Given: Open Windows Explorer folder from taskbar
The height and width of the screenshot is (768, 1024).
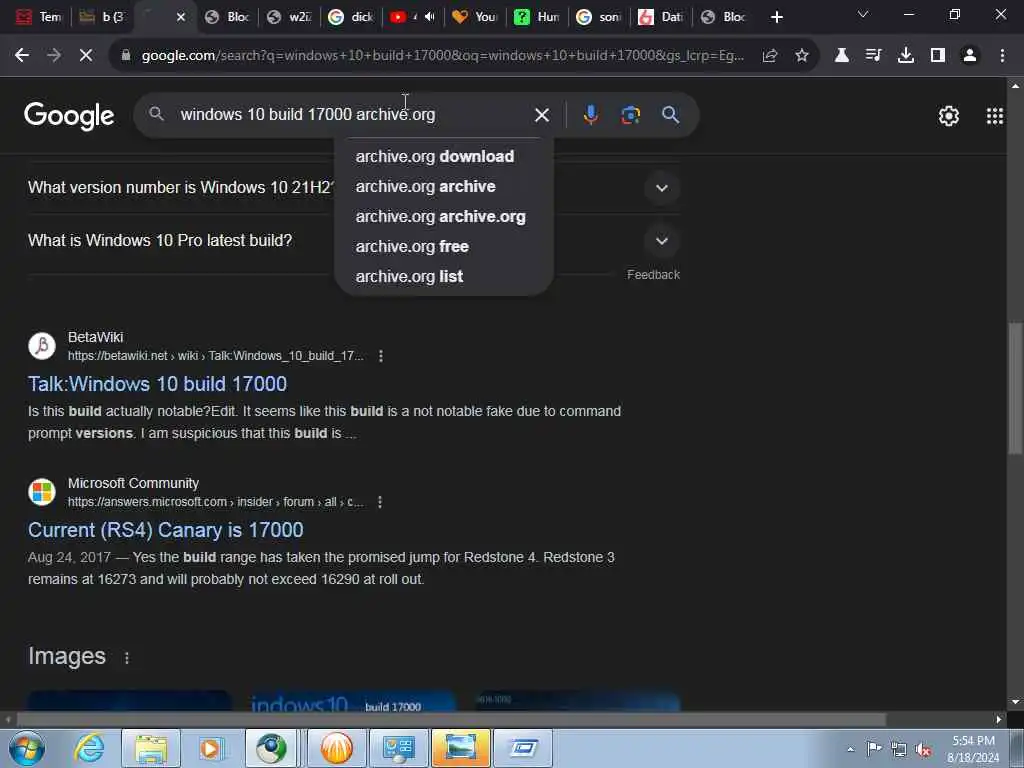Looking at the screenshot, I should (x=151, y=748).
